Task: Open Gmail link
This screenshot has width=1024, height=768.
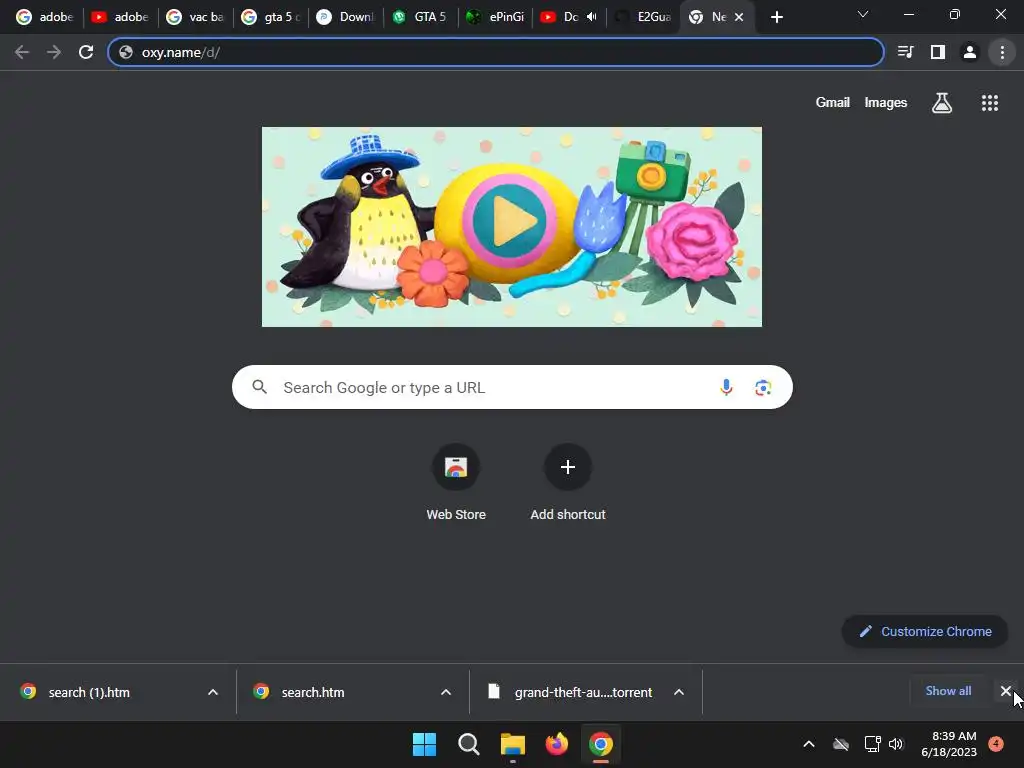Action: point(833,103)
